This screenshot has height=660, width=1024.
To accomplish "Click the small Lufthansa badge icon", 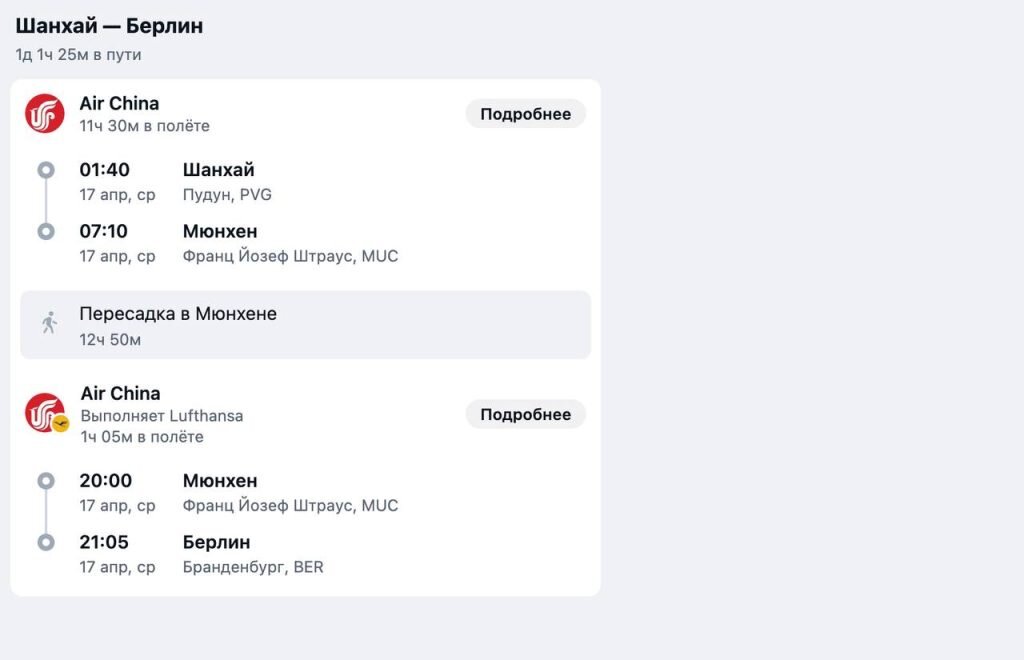I will [x=61, y=424].
